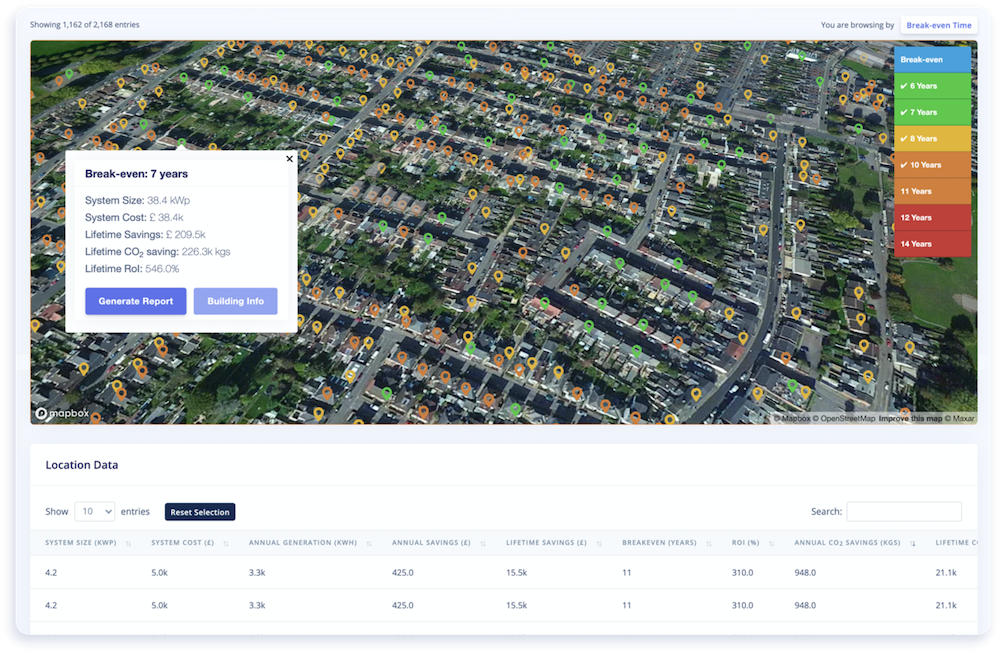Close the Break-even popup with the X
The image size is (1000, 653).
pyautogui.click(x=290, y=158)
